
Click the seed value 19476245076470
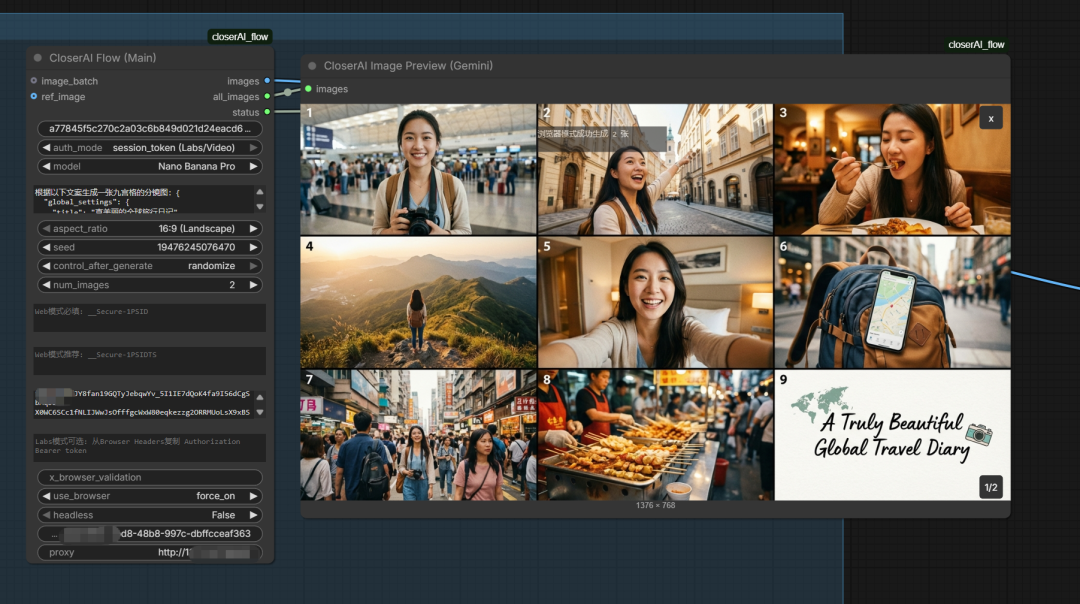[x=196, y=247]
